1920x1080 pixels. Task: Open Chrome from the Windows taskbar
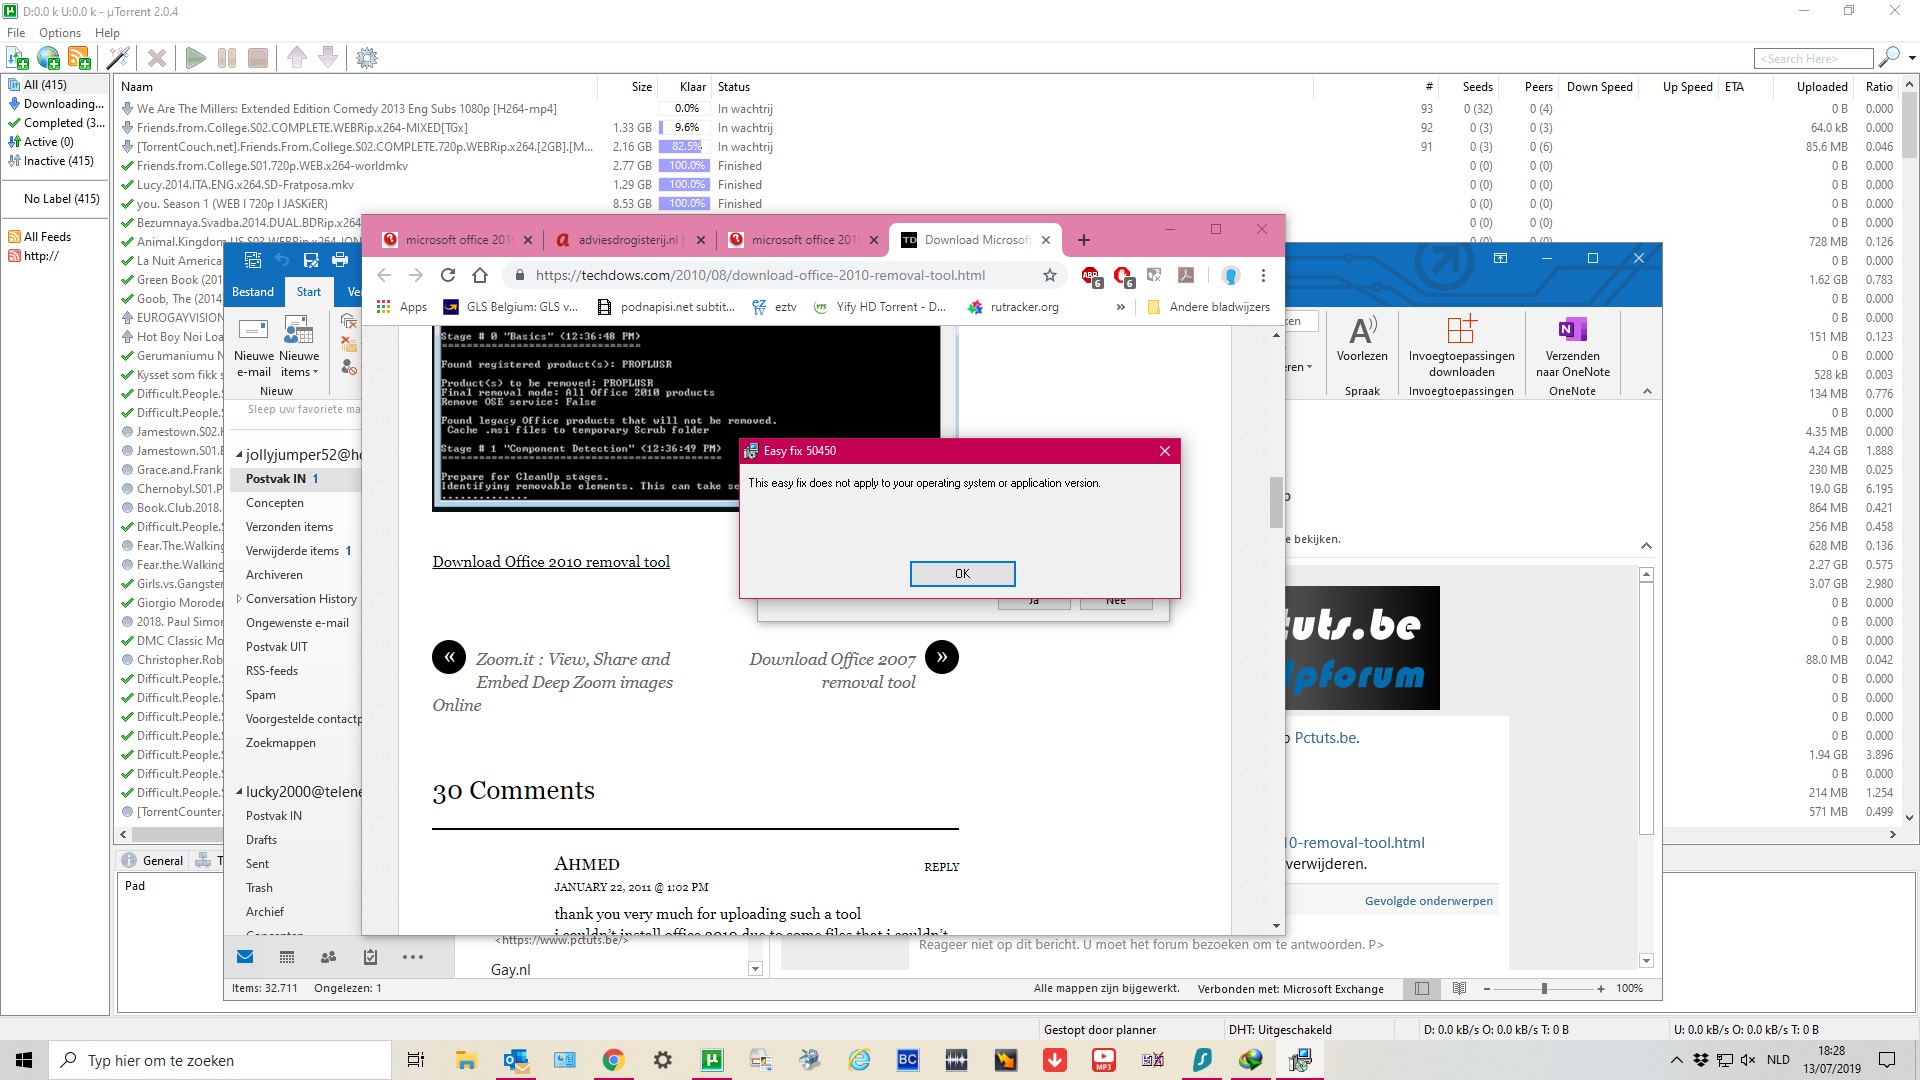pyautogui.click(x=614, y=1060)
